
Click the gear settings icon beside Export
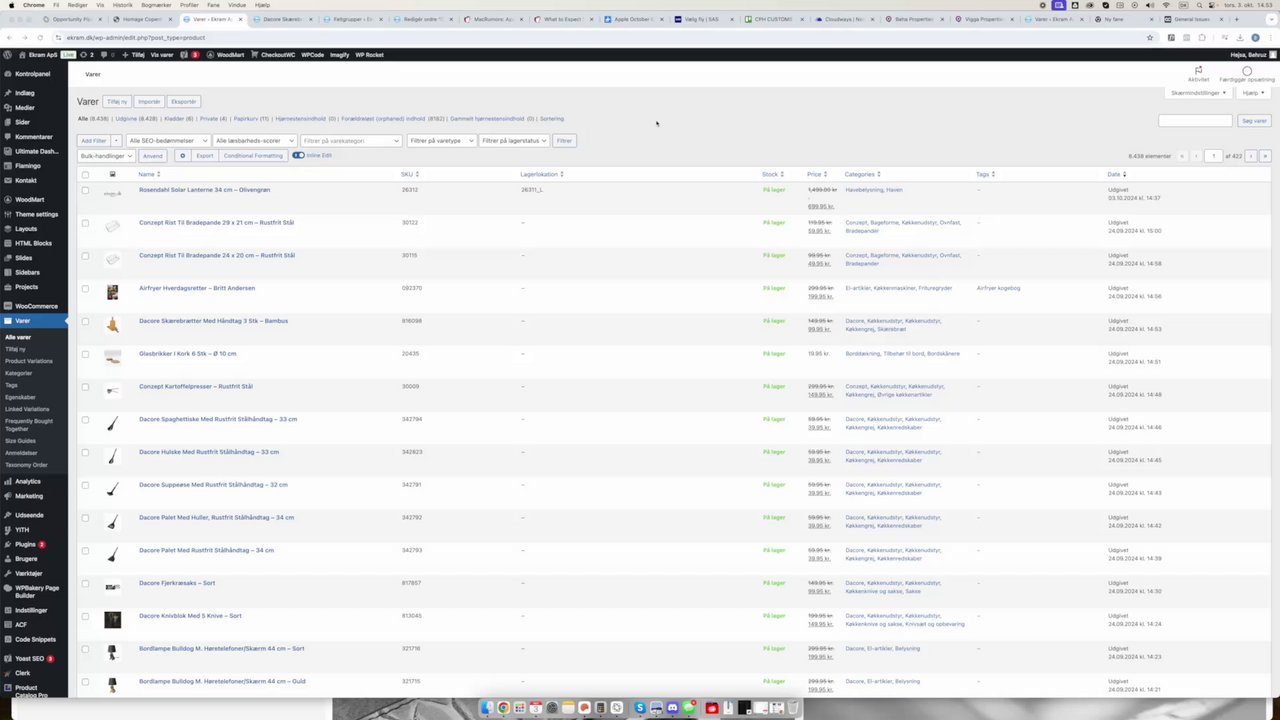tap(182, 156)
